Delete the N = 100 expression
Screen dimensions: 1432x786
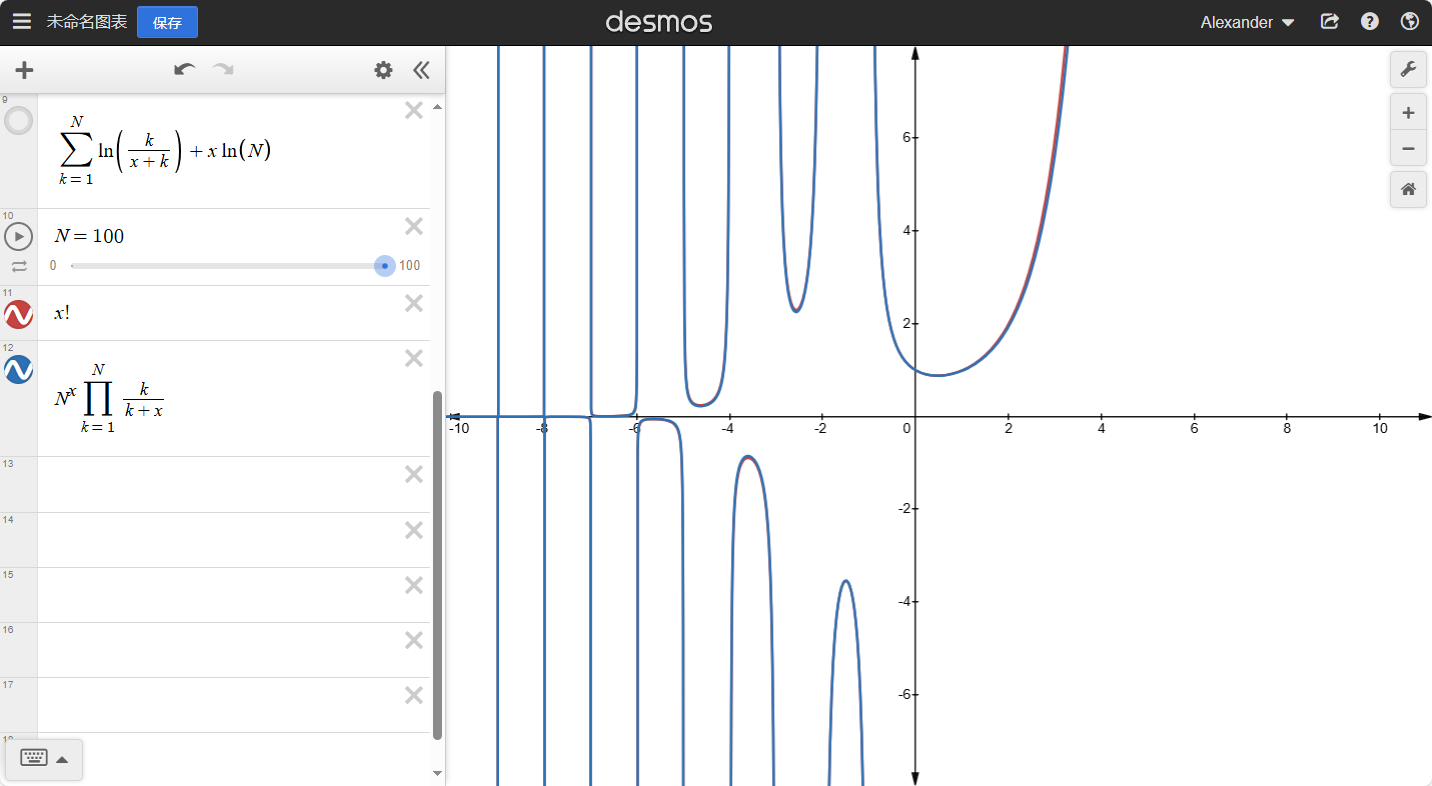[x=414, y=227]
